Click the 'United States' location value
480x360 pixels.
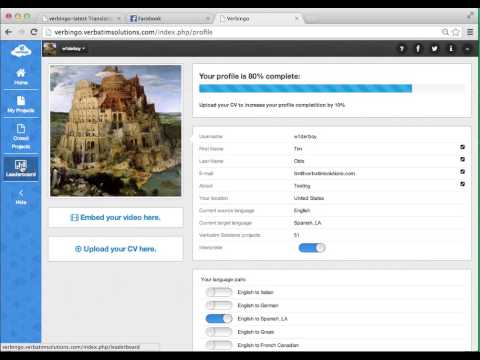[x=309, y=198]
